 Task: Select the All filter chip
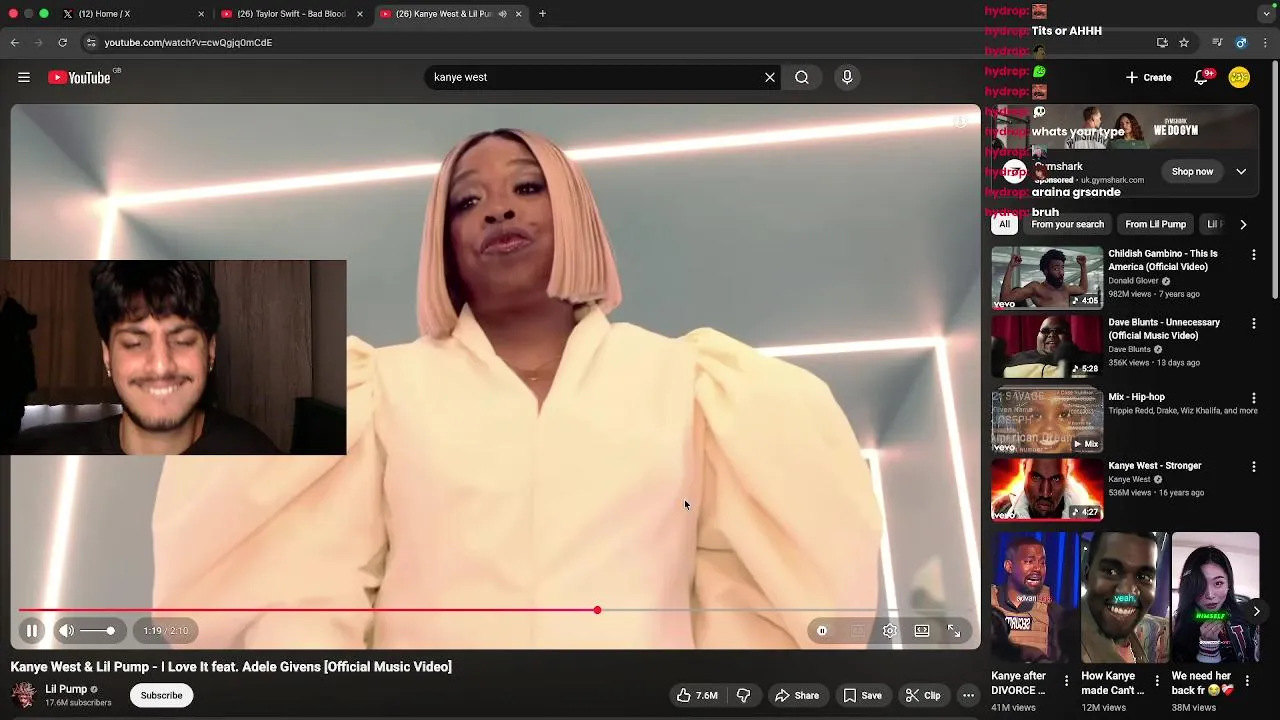tap(1004, 224)
